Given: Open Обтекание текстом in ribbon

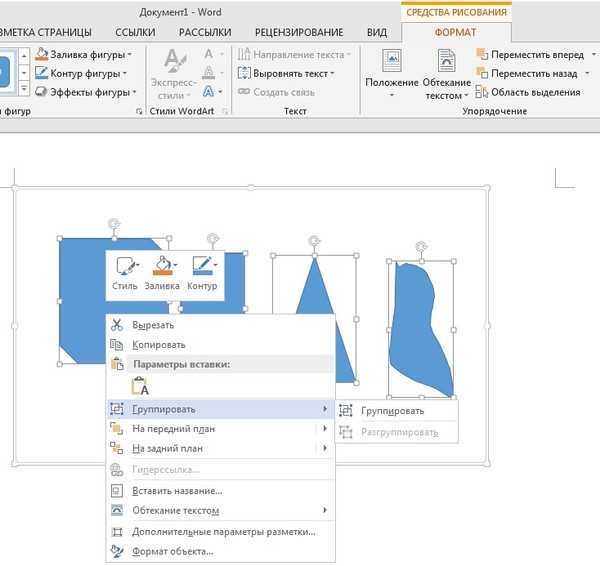Looking at the screenshot, I should [447, 74].
